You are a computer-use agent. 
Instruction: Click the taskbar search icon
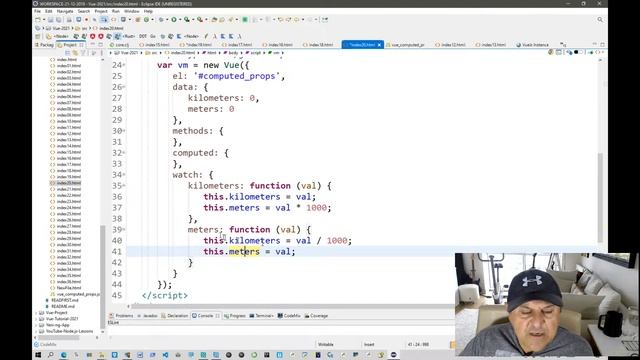[x=51, y=355]
